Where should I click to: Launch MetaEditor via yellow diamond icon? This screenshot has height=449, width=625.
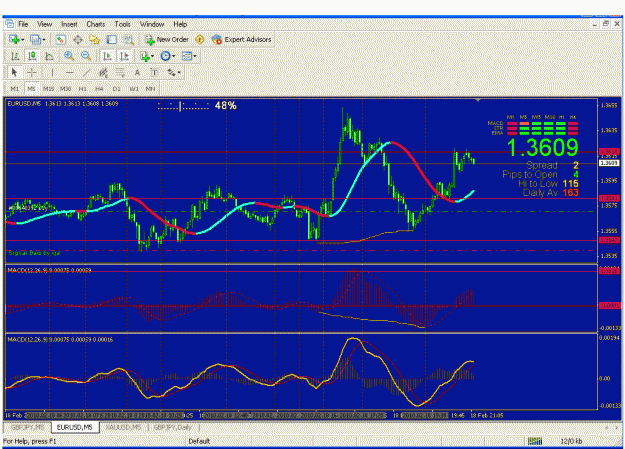tap(200, 39)
